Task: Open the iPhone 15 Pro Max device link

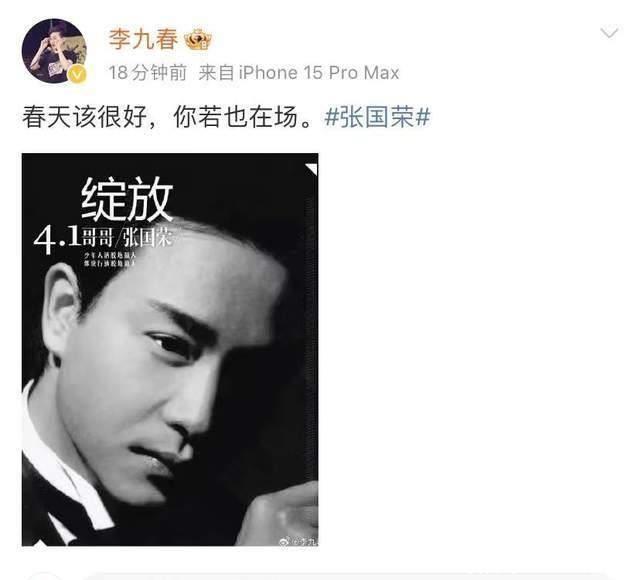Action: (319, 73)
